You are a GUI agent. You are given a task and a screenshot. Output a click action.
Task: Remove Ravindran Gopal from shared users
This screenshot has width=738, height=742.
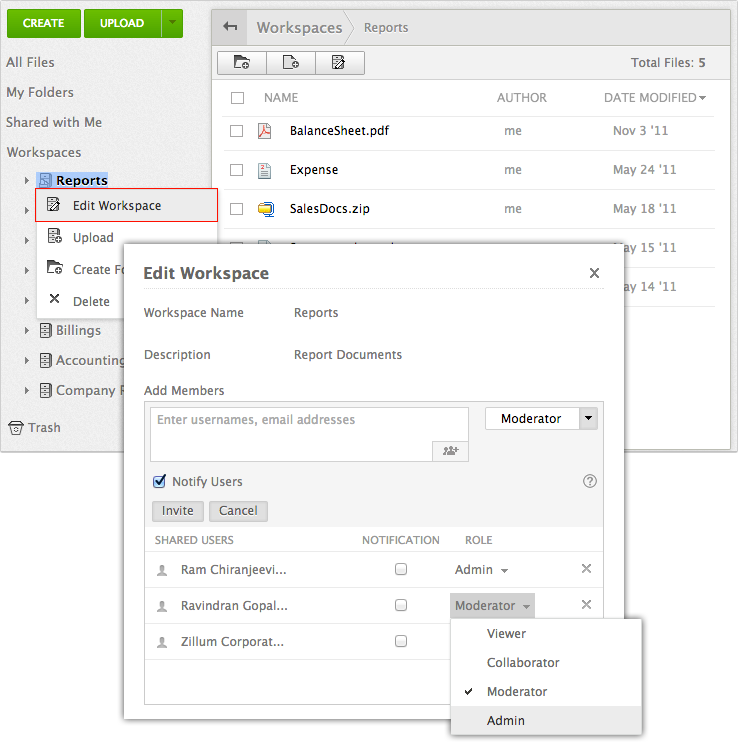pyautogui.click(x=586, y=604)
